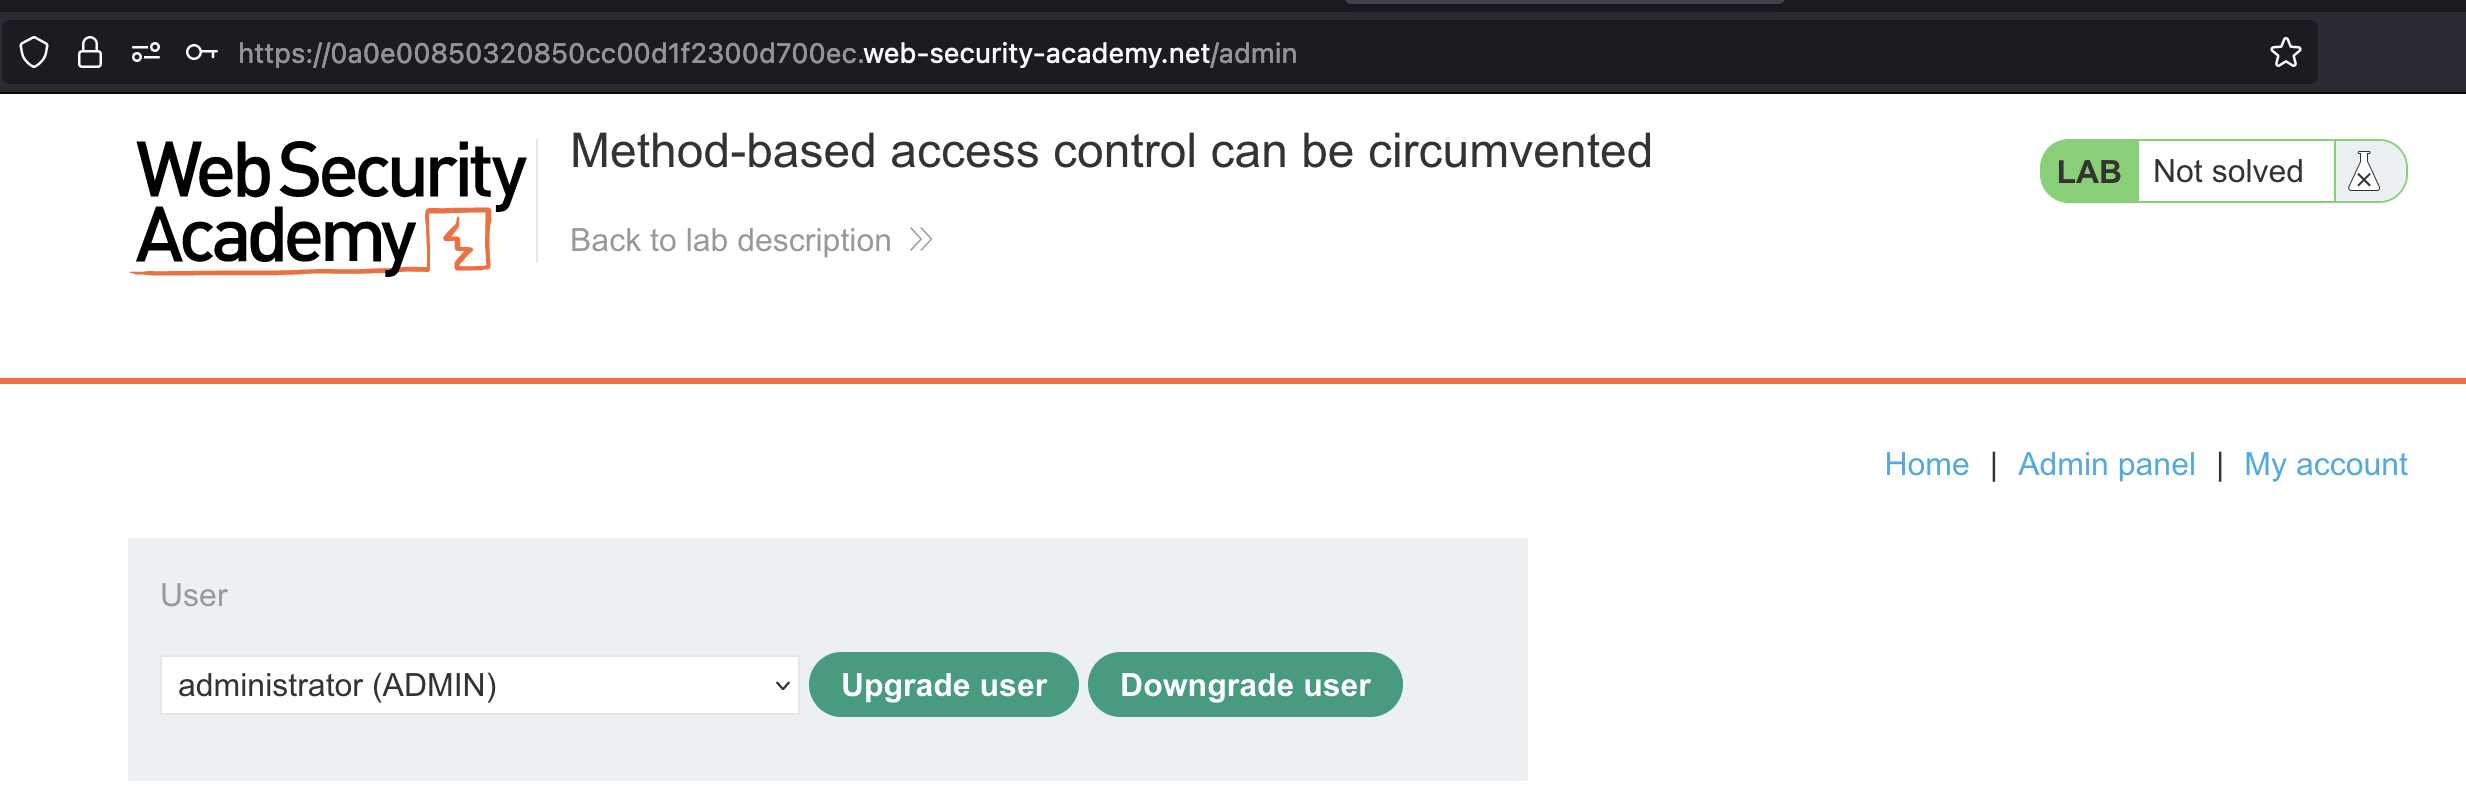The height and width of the screenshot is (808, 2466).
Task: Go to the Home menu link
Action: pos(1926,464)
